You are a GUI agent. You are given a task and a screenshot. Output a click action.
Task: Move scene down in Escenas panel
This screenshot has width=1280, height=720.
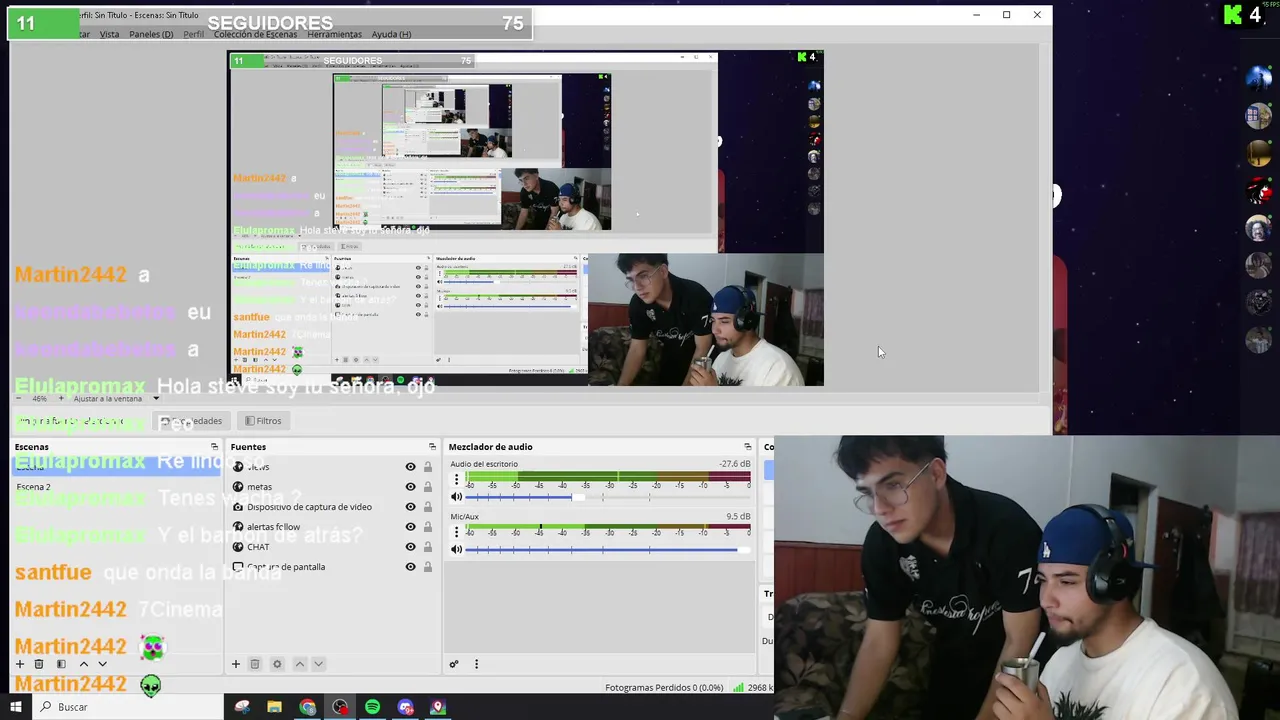102,664
